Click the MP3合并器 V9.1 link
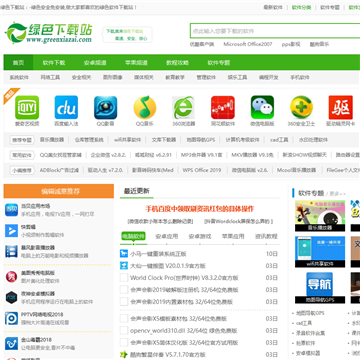Image resolution: width=360 pixels, height=360 pixels. [201, 155]
